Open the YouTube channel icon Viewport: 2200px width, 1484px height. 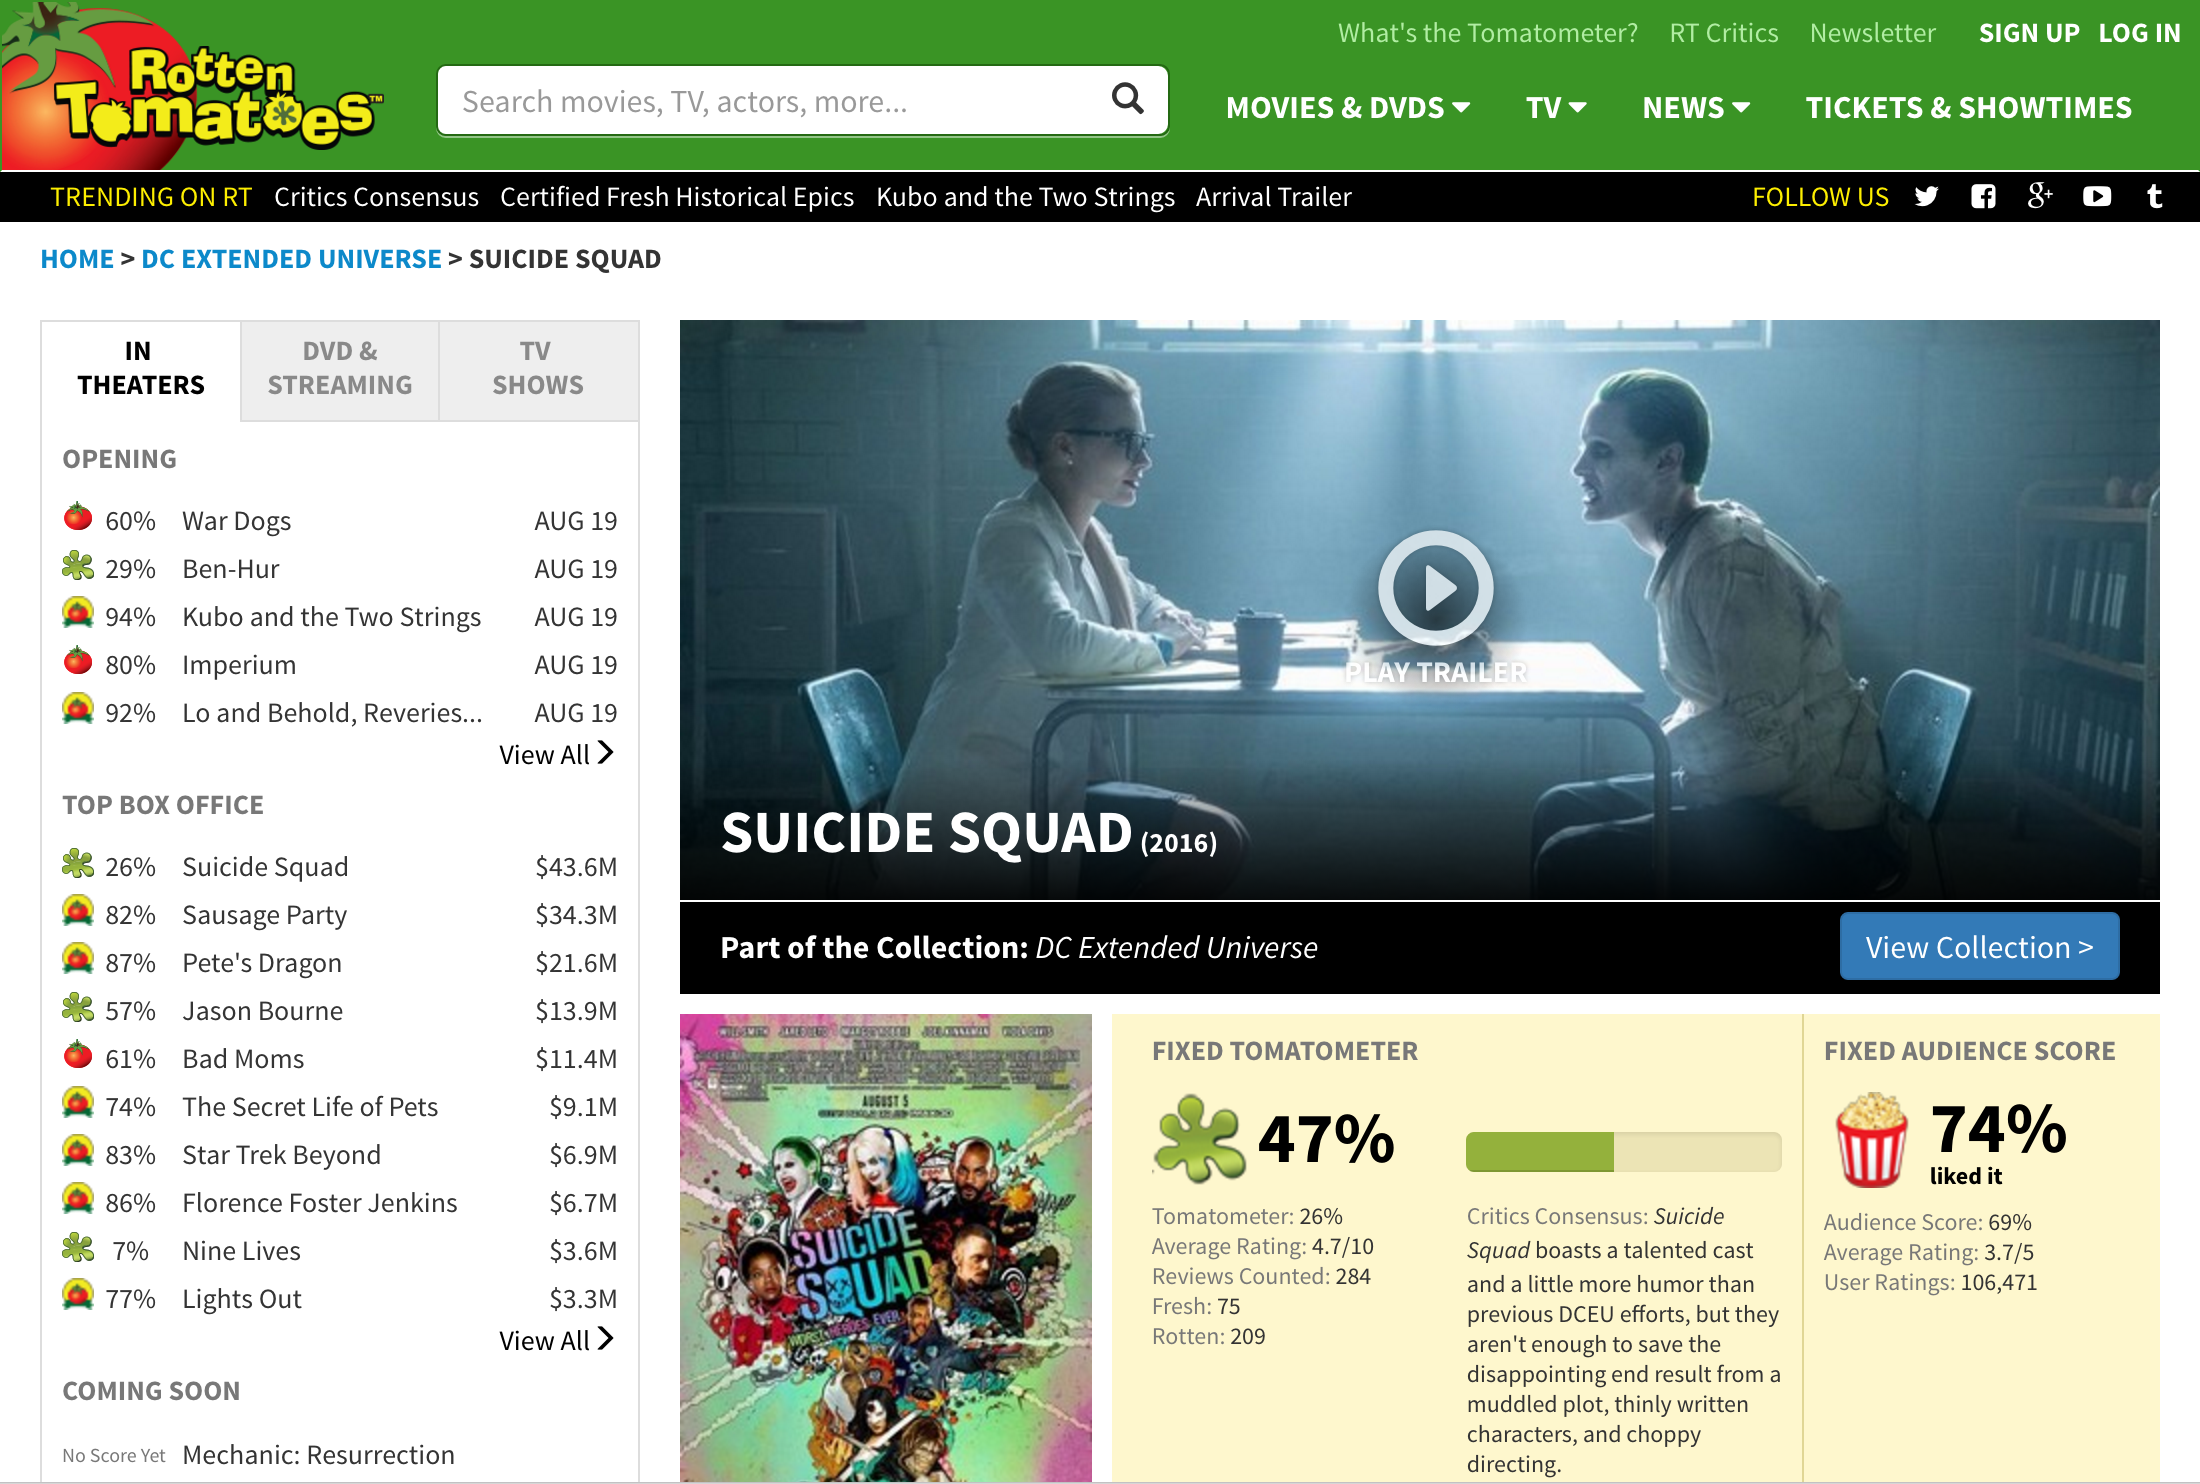coord(2097,196)
